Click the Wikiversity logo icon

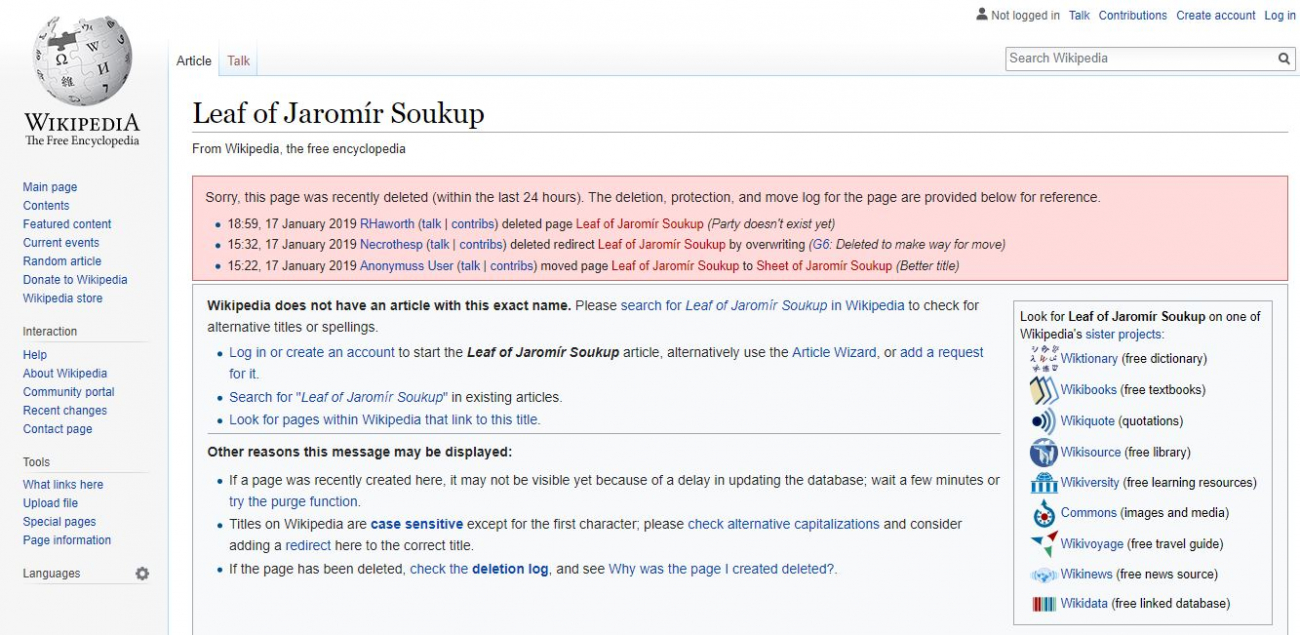click(1044, 483)
